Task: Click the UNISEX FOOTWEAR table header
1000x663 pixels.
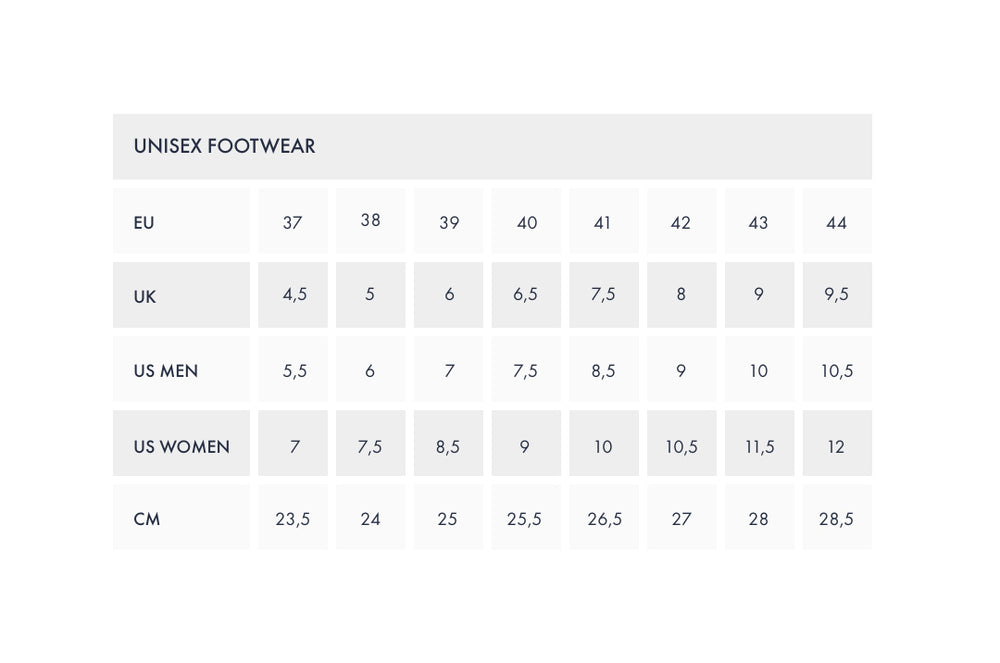Action: pos(224,146)
